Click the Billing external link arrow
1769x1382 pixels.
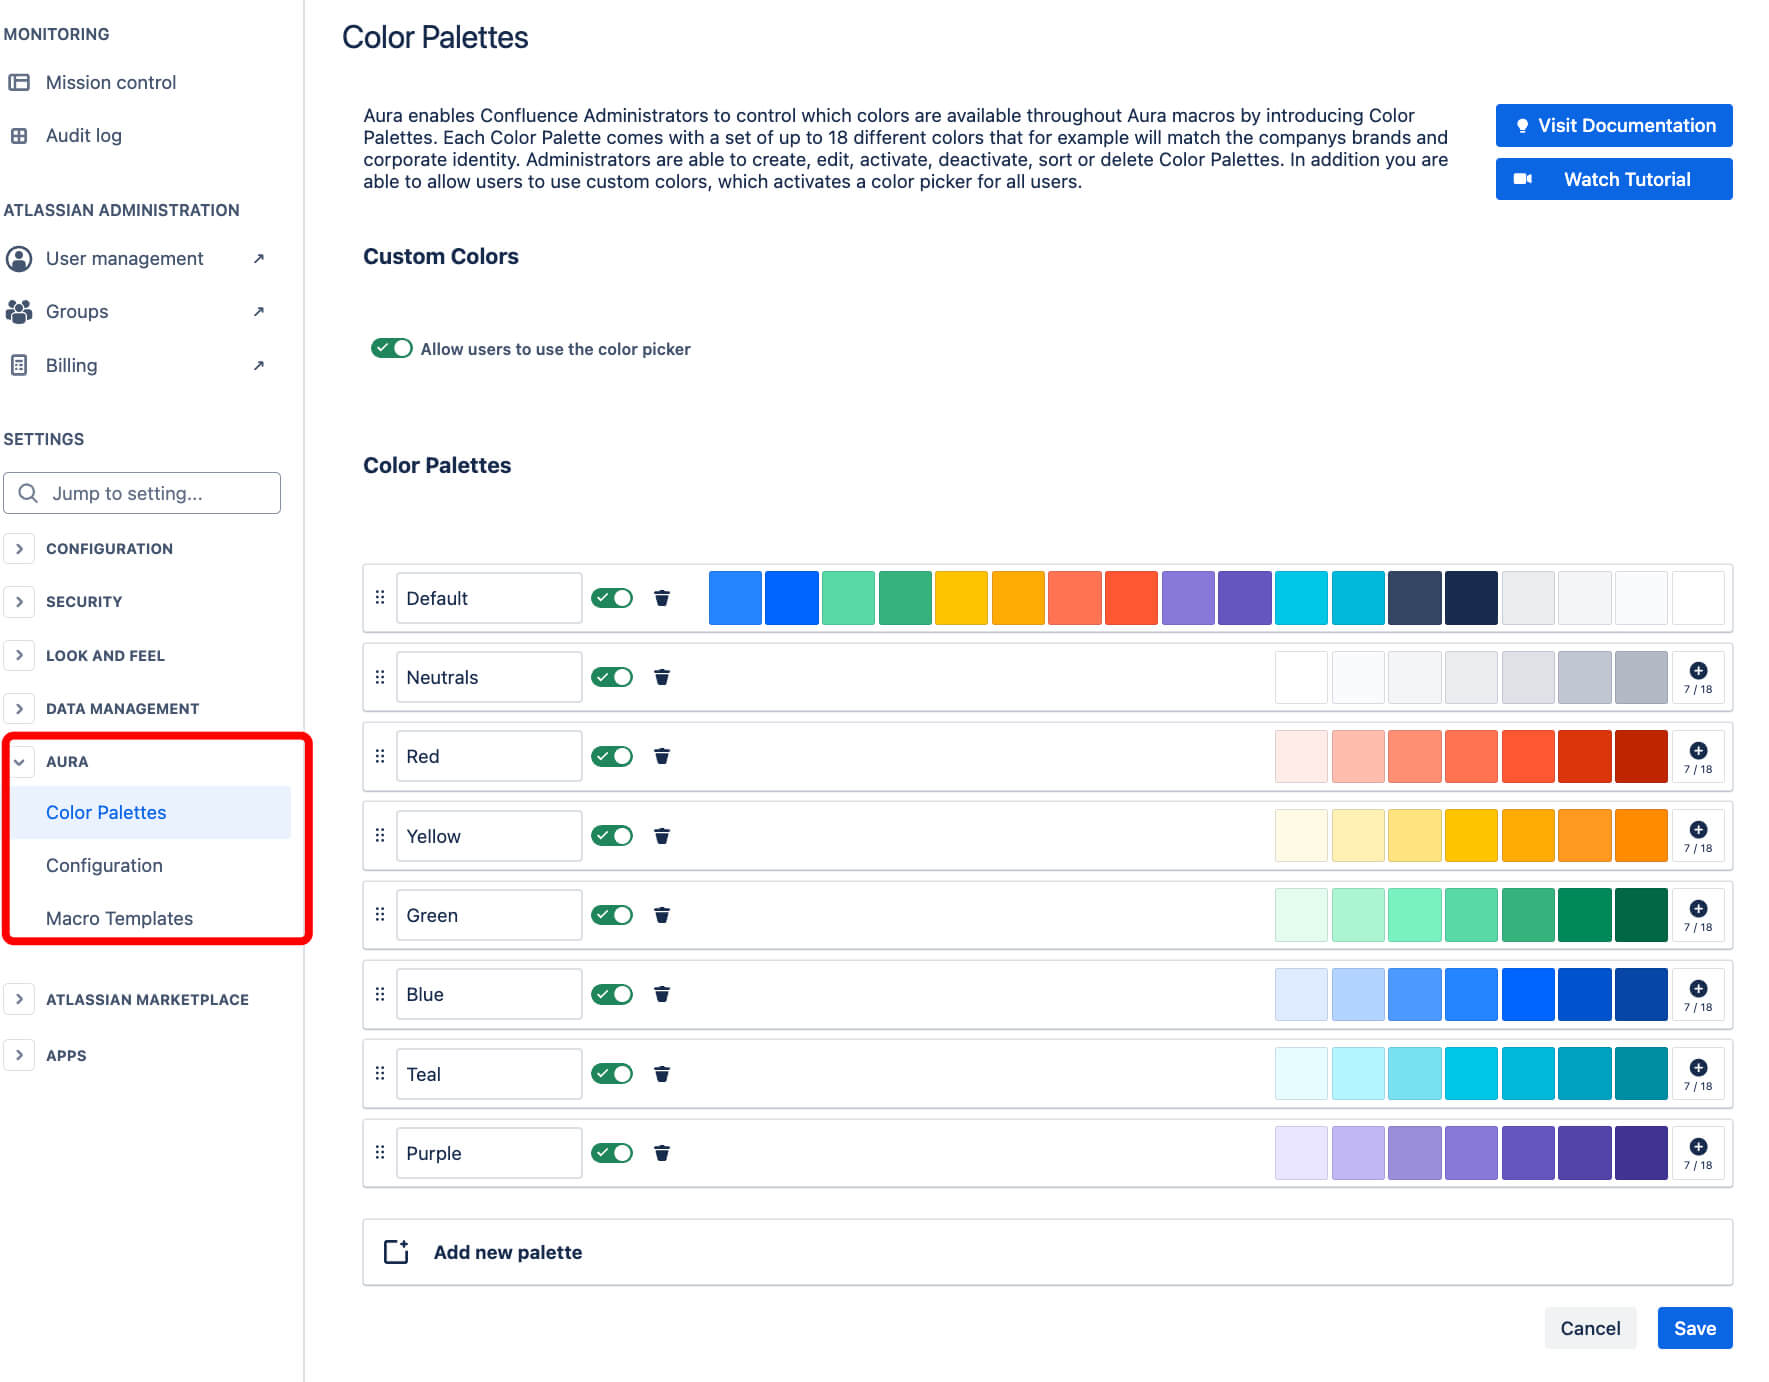click(260, 365)
